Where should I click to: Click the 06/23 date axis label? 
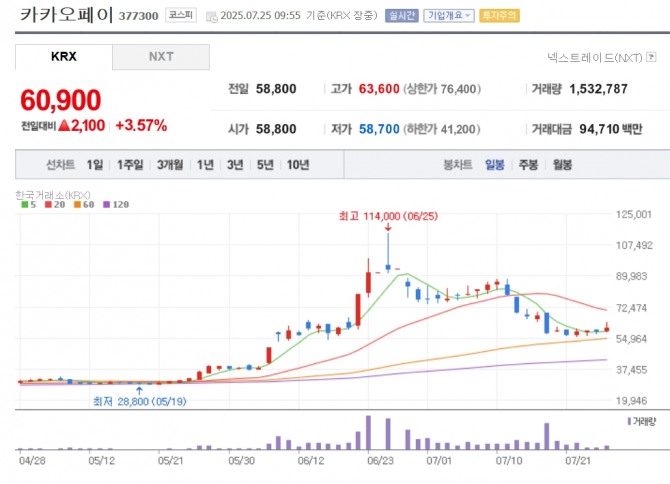coord(380,461)
